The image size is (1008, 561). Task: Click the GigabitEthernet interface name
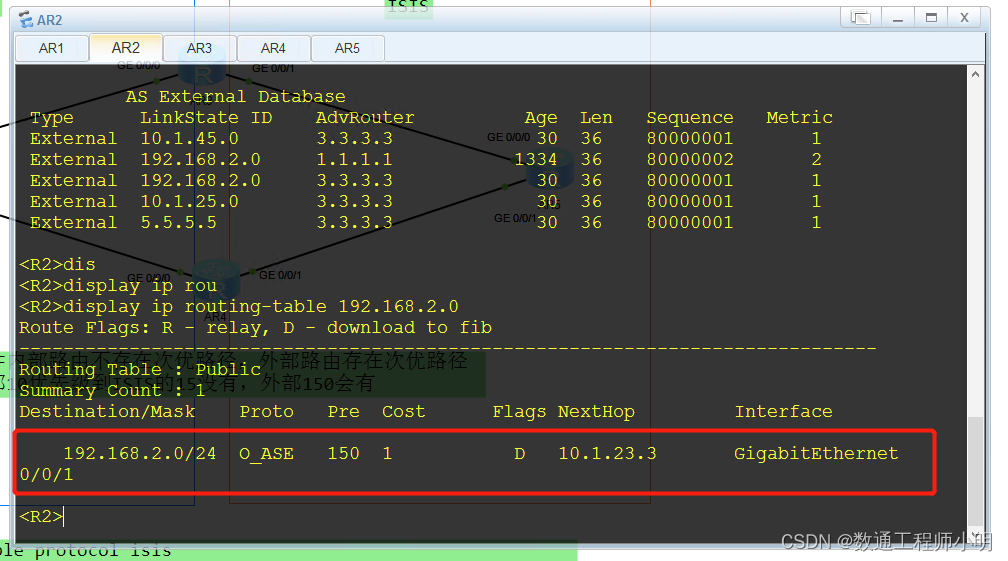coord(816,454)
